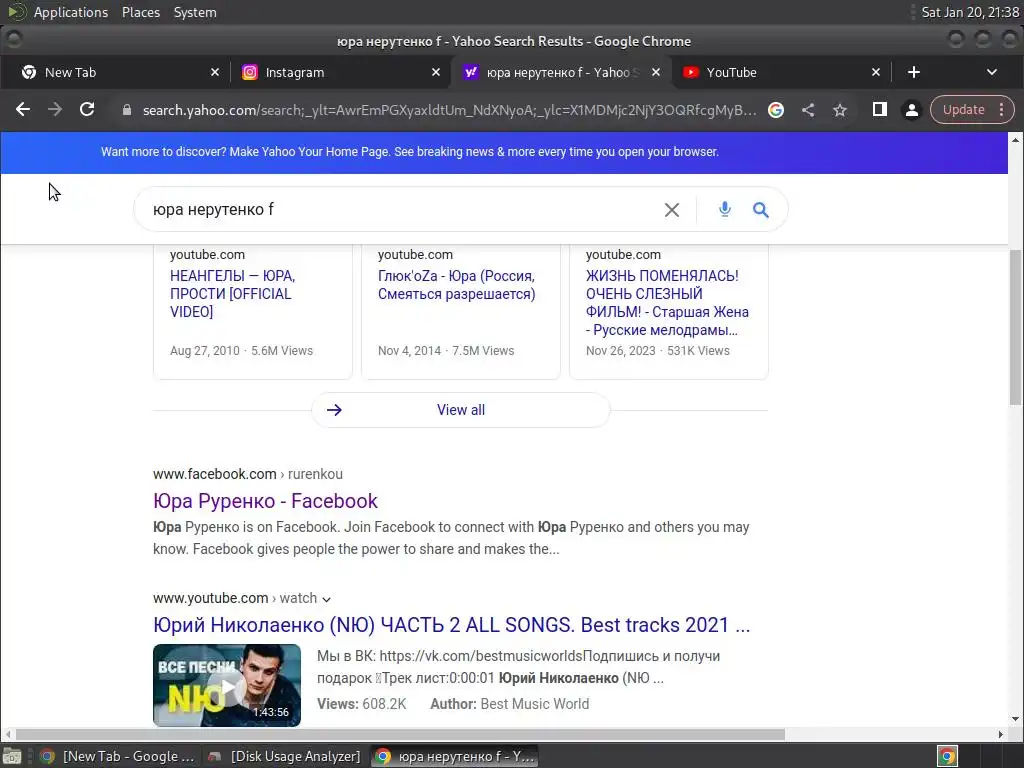Switch to Disk Usage Analyzer taskbar window

[x=284, y=756]
